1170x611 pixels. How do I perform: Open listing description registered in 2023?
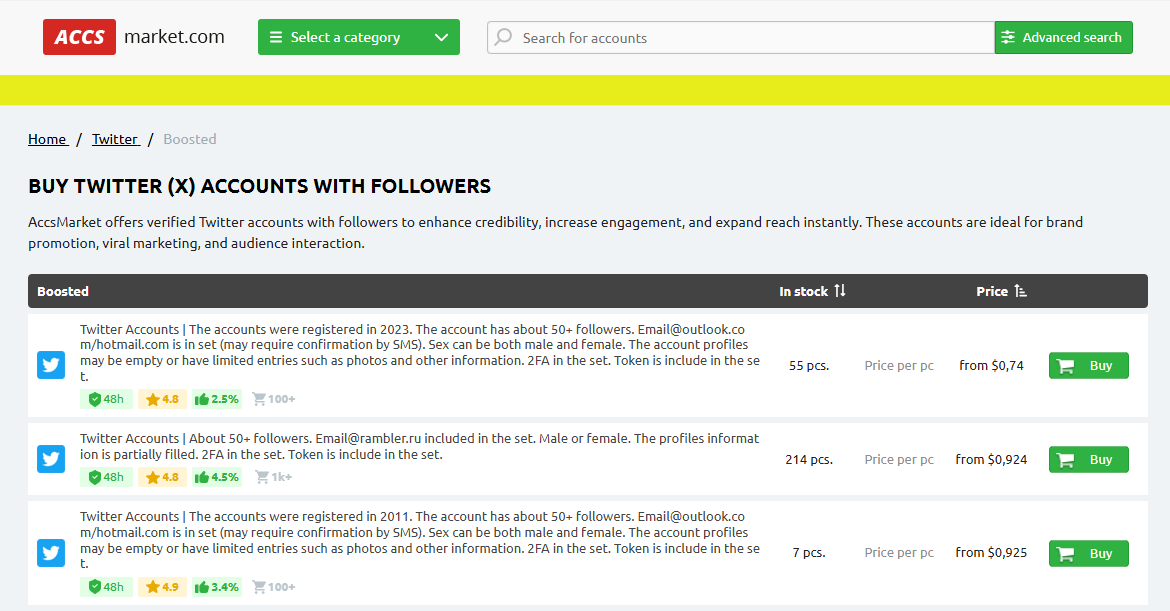click(420, 352)
